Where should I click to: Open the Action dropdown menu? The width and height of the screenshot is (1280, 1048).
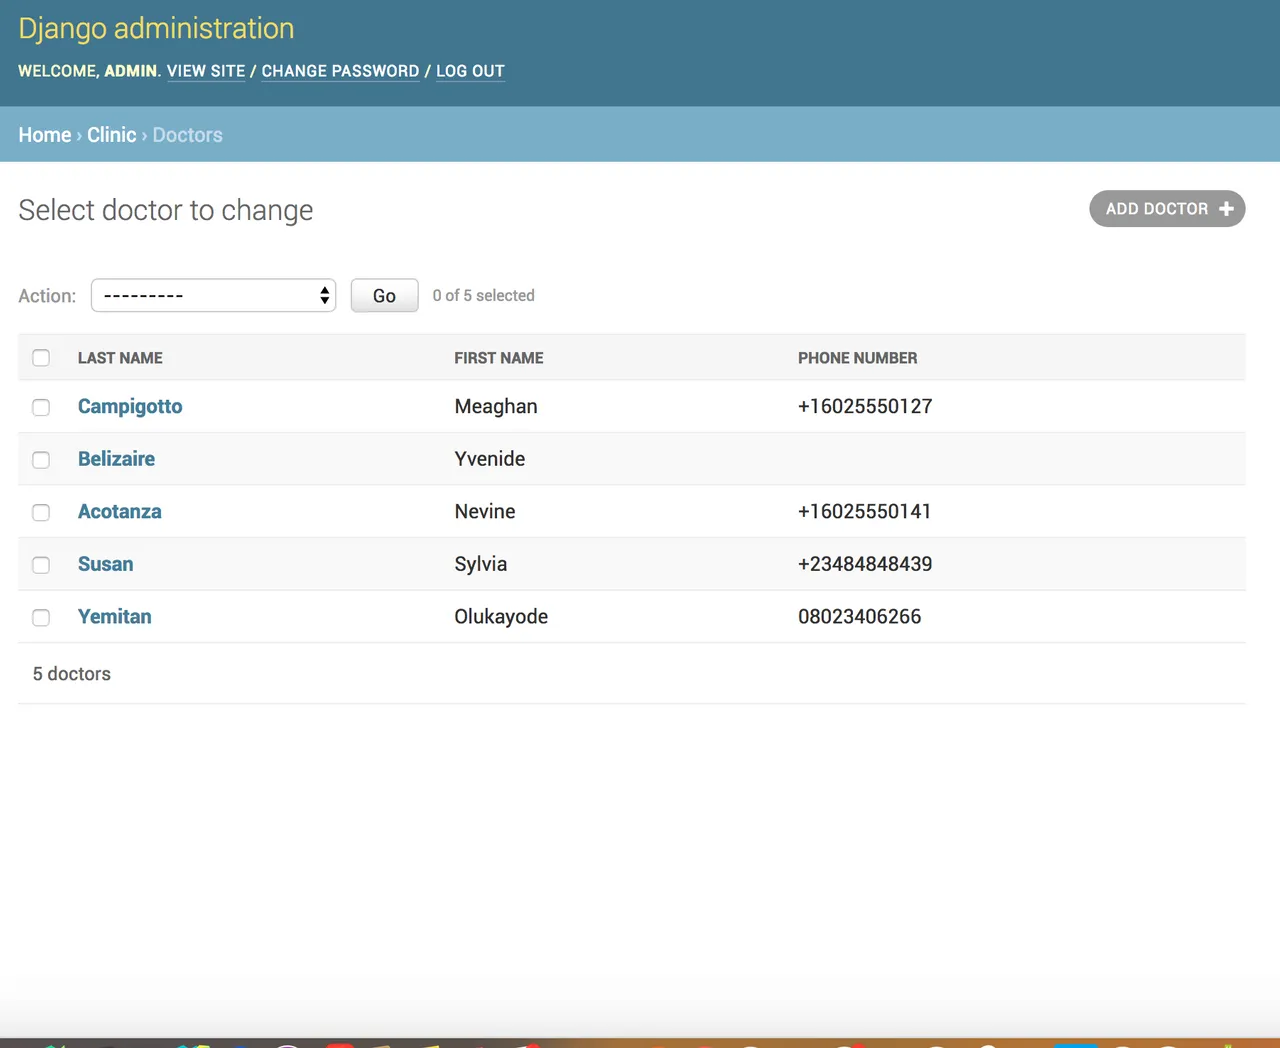tap(213, 295)
